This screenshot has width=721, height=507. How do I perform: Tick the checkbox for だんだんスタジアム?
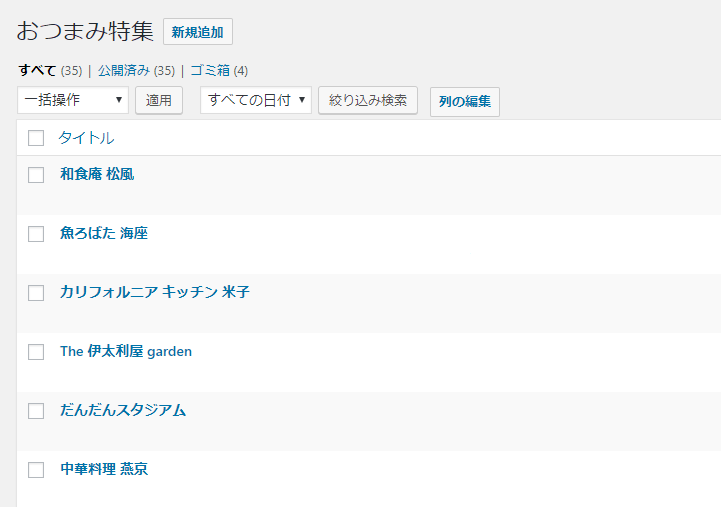(x=36, y=411)
